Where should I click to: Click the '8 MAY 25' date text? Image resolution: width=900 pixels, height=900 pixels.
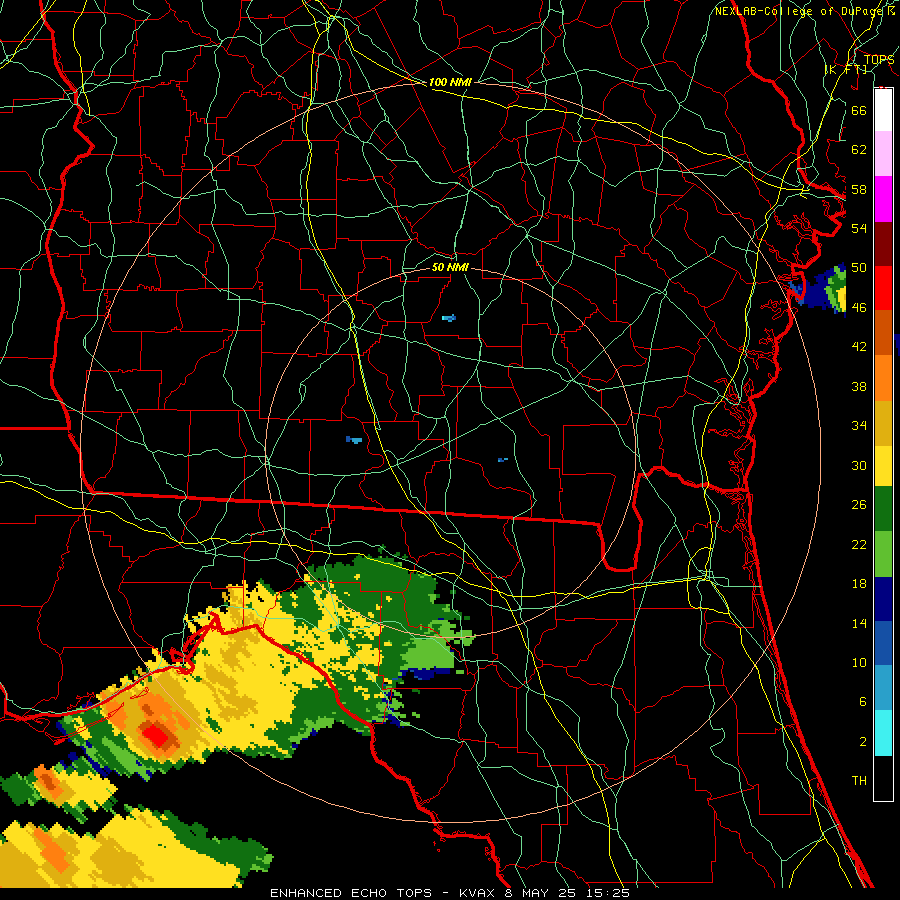coord(541,893)
